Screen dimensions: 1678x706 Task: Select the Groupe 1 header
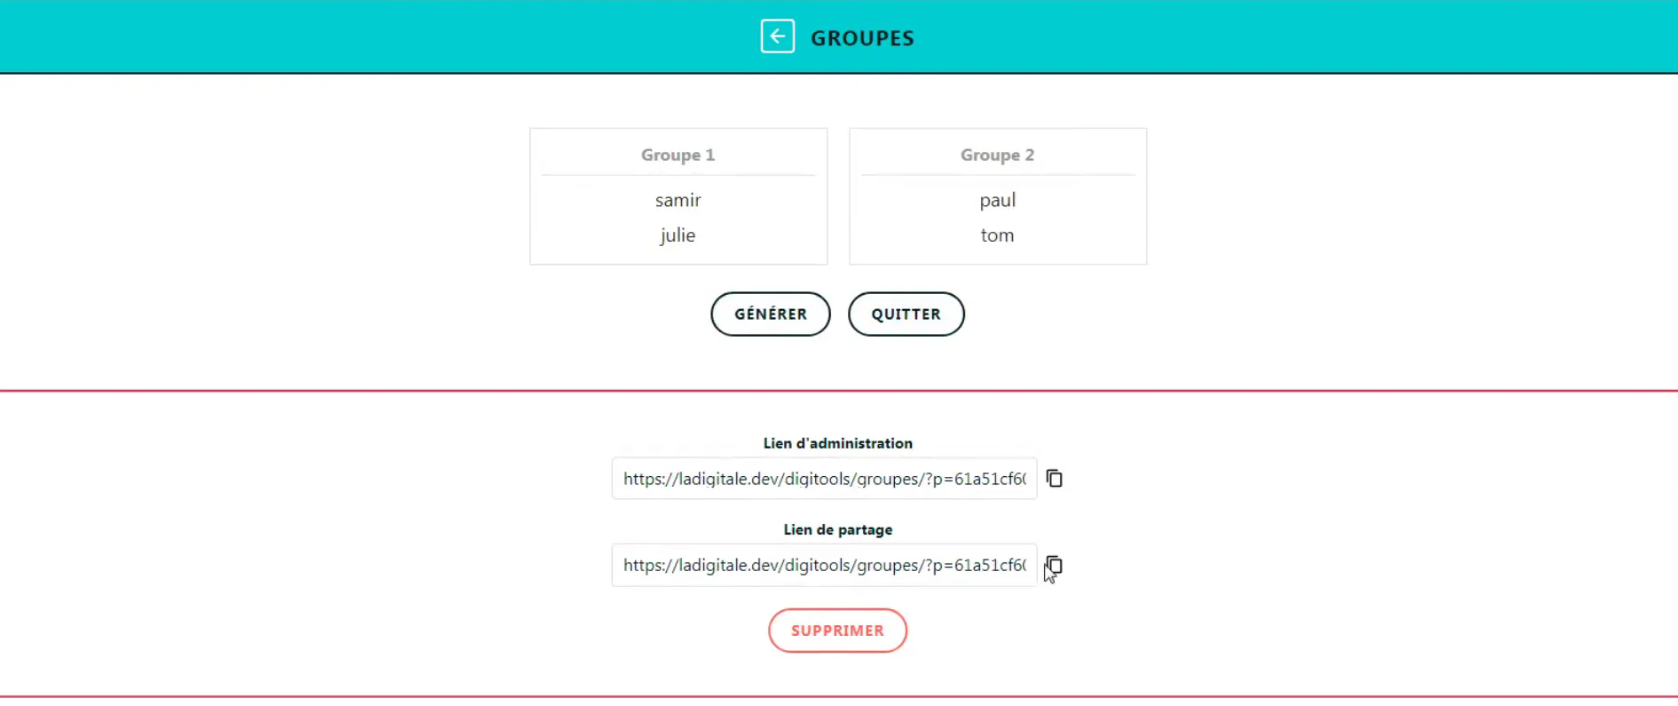click(x=678, y=155)
